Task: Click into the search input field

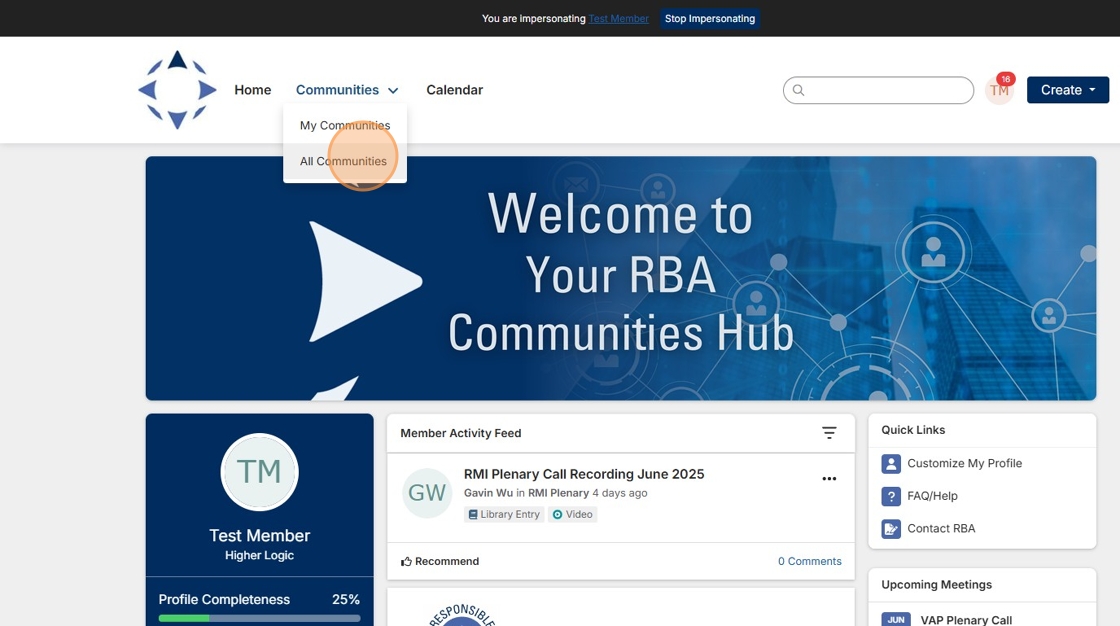Action: pos(879,90)
